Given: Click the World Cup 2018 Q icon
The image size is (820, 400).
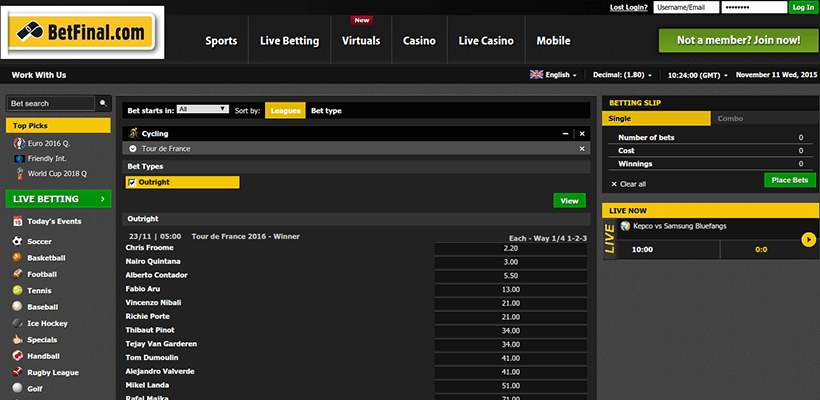Looking at the screenshot, I should (20, 174).
